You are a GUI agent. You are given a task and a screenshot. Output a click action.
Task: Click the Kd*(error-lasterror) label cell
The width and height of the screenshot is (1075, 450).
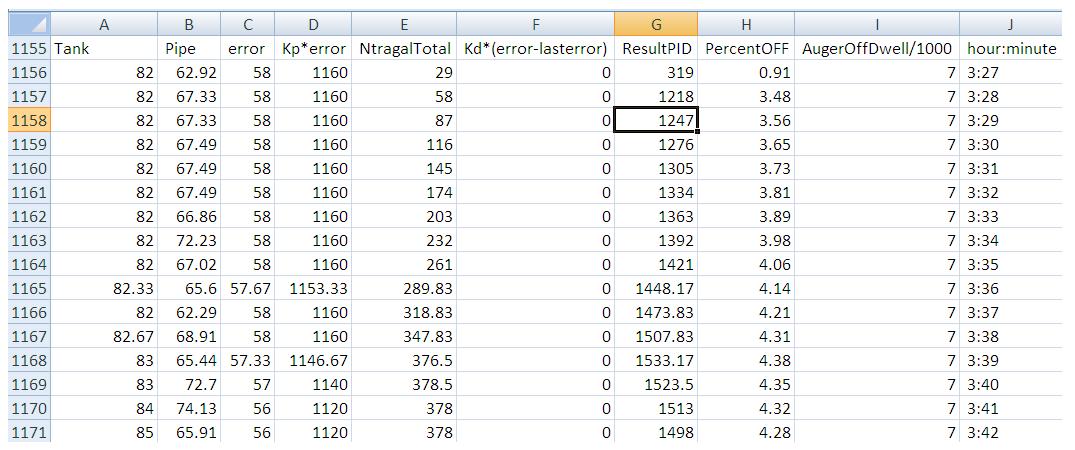tap(536, 48)
